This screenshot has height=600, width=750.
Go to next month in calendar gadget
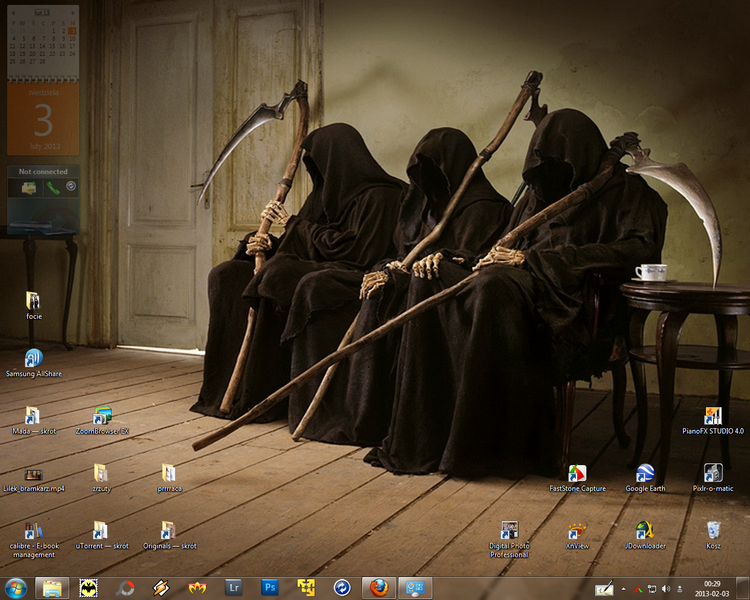pyautogui.click(x=73, y=12)
